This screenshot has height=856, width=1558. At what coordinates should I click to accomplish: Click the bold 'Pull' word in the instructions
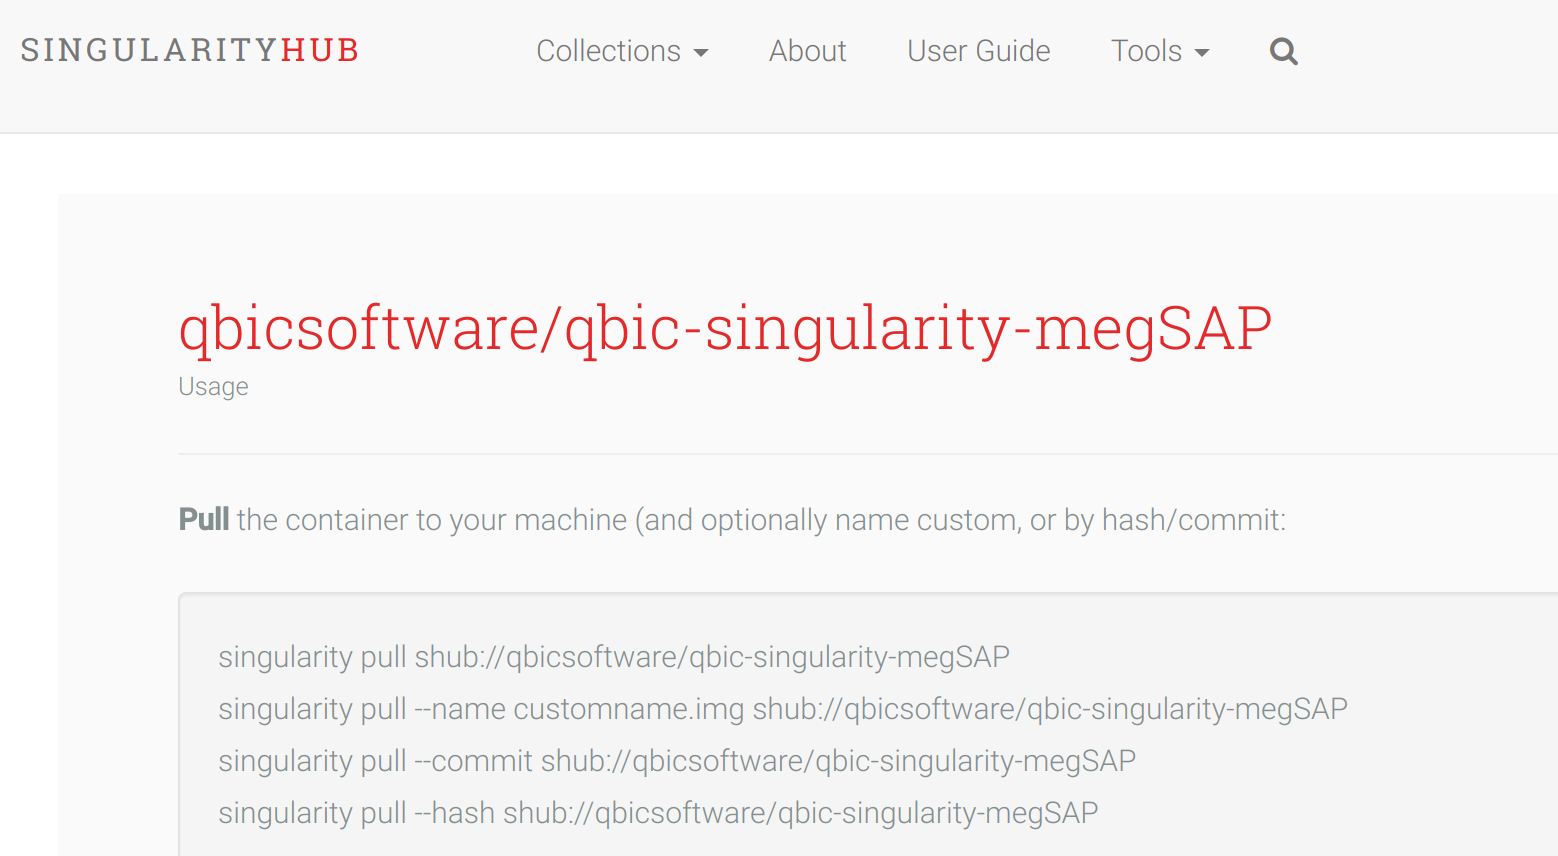204,520
